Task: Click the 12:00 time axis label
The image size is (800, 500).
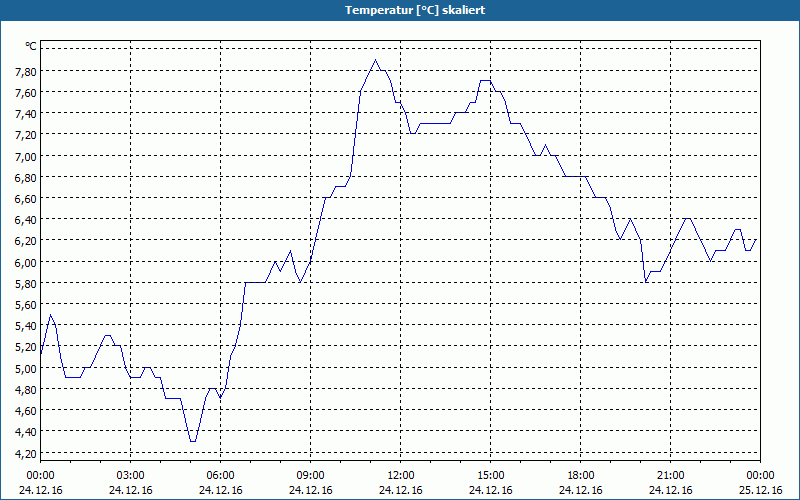Action: pyautogui.click(x=401, y=476)
